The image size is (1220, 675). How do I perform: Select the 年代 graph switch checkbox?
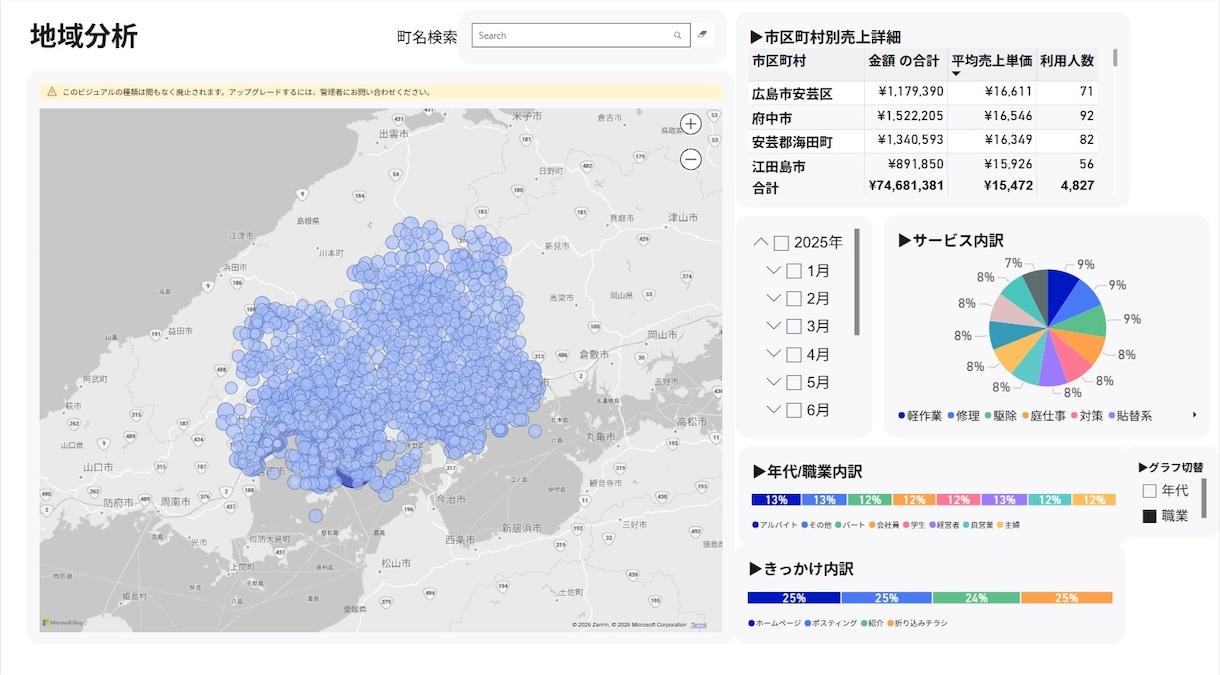1149,491
